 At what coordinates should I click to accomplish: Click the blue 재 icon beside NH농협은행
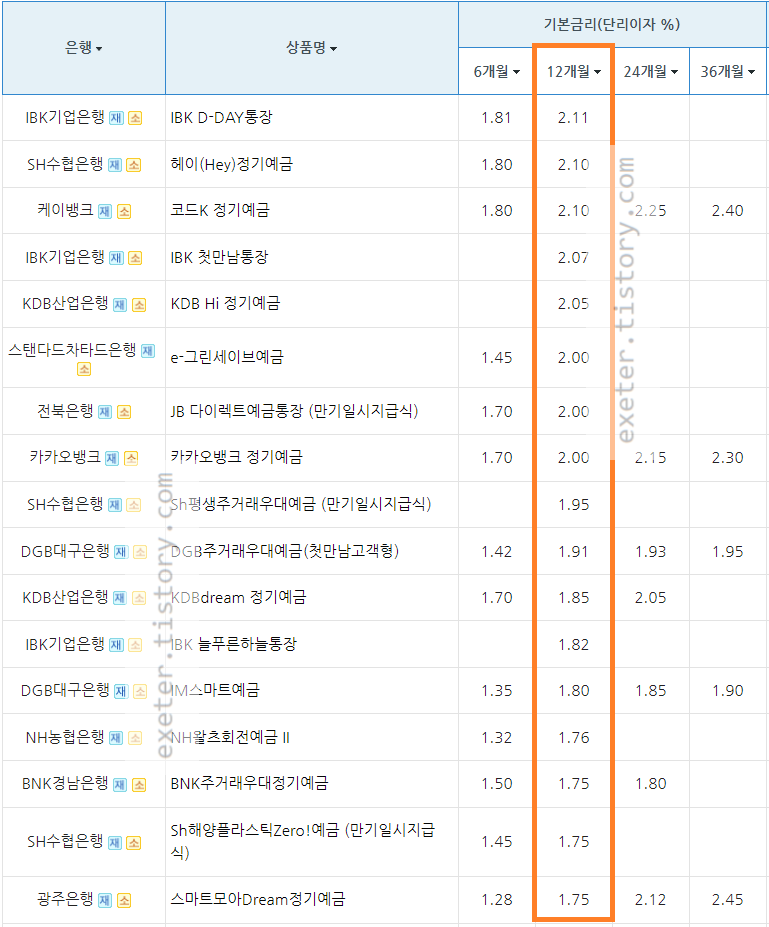pos(116,738)
